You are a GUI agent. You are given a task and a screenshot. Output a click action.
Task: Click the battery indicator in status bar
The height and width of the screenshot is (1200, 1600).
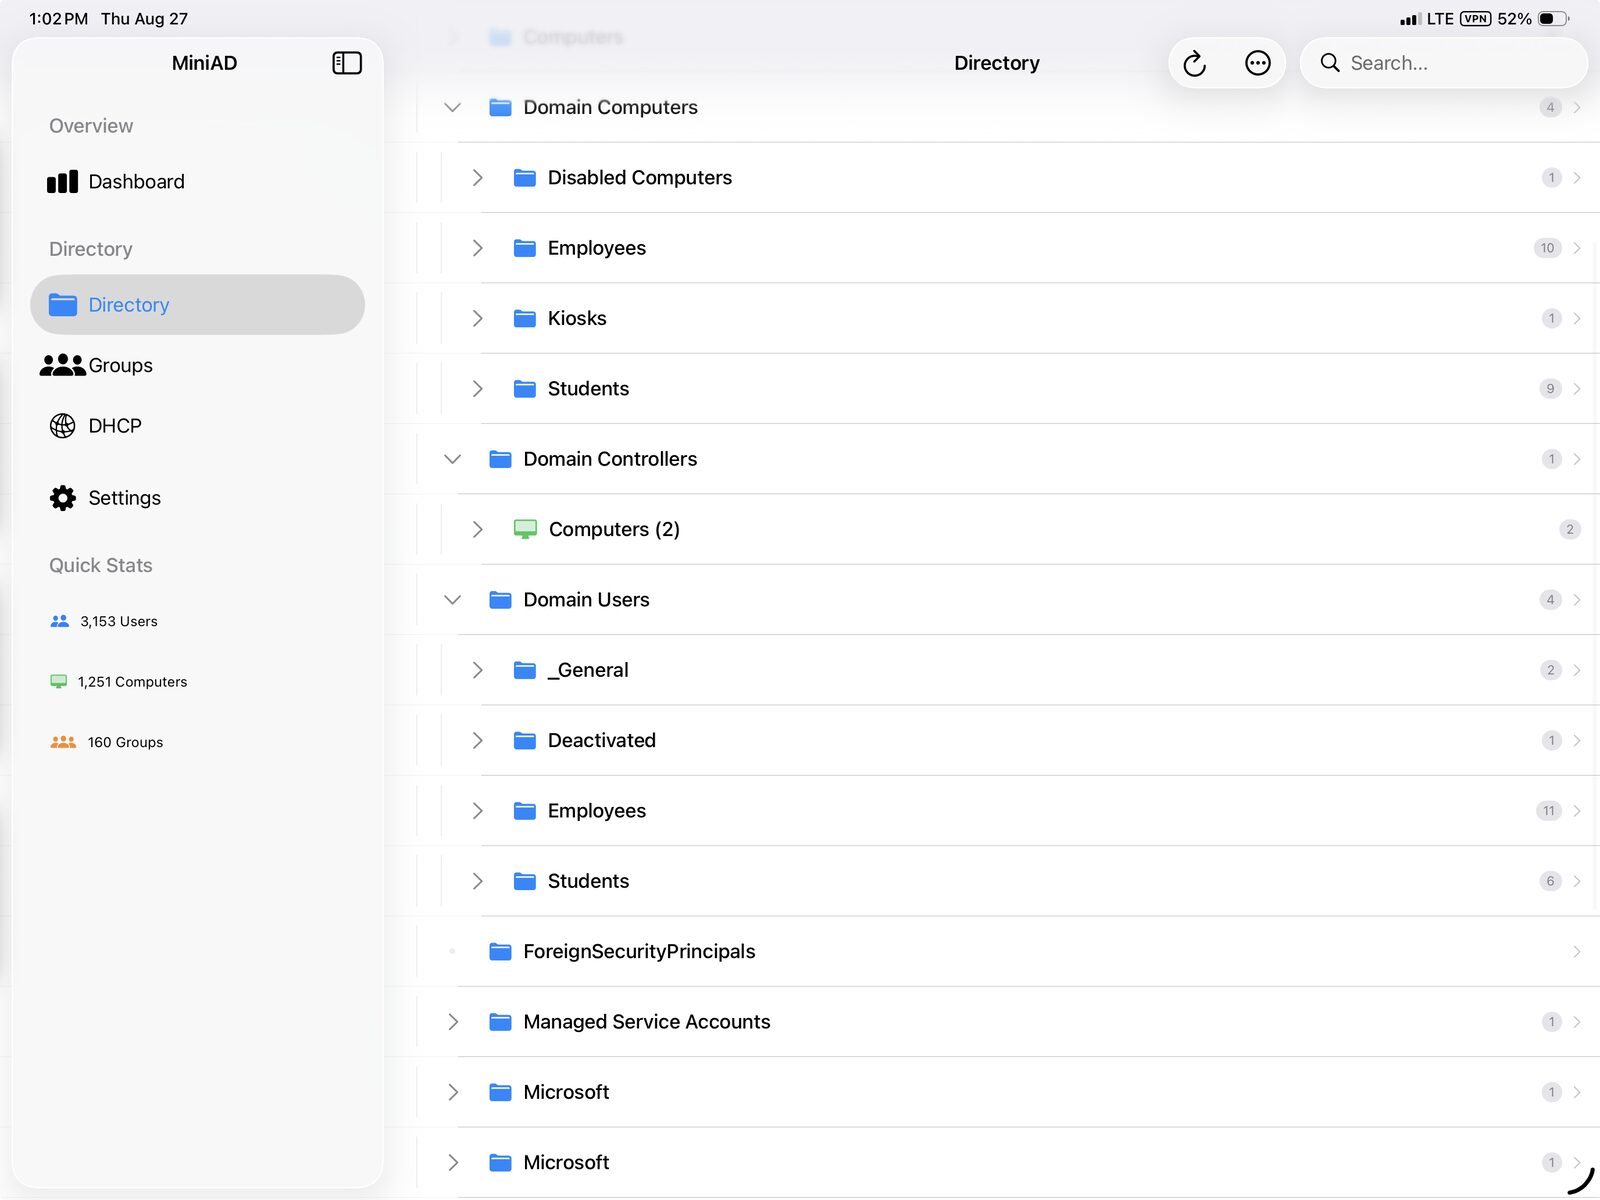1553,19
